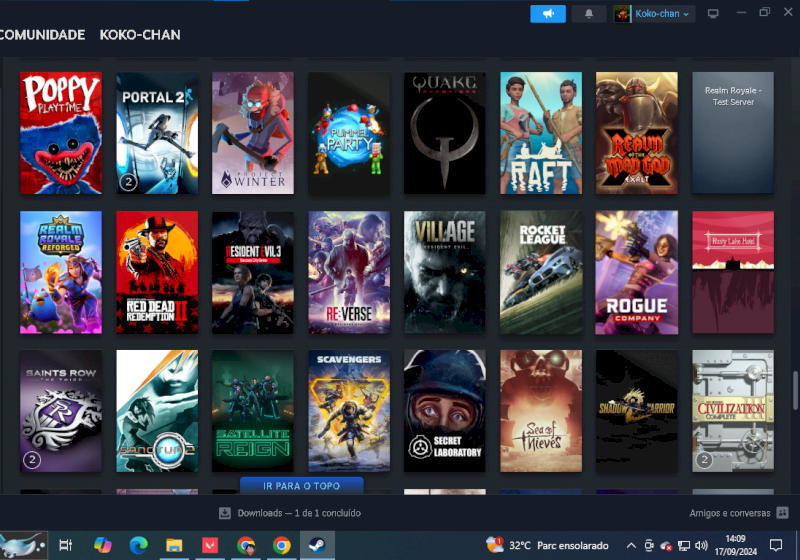Open Rogue Company game cover
This screenshot has height=560, width=800.
637,272
